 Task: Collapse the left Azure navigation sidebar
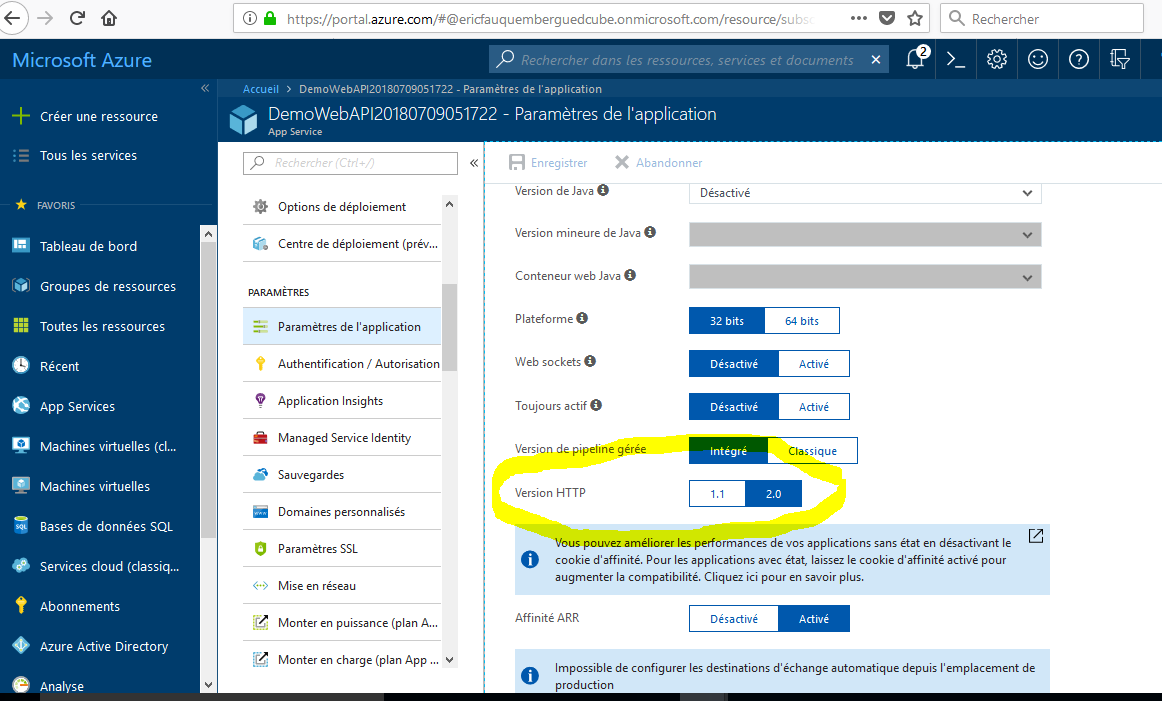(x=205, y=88)
